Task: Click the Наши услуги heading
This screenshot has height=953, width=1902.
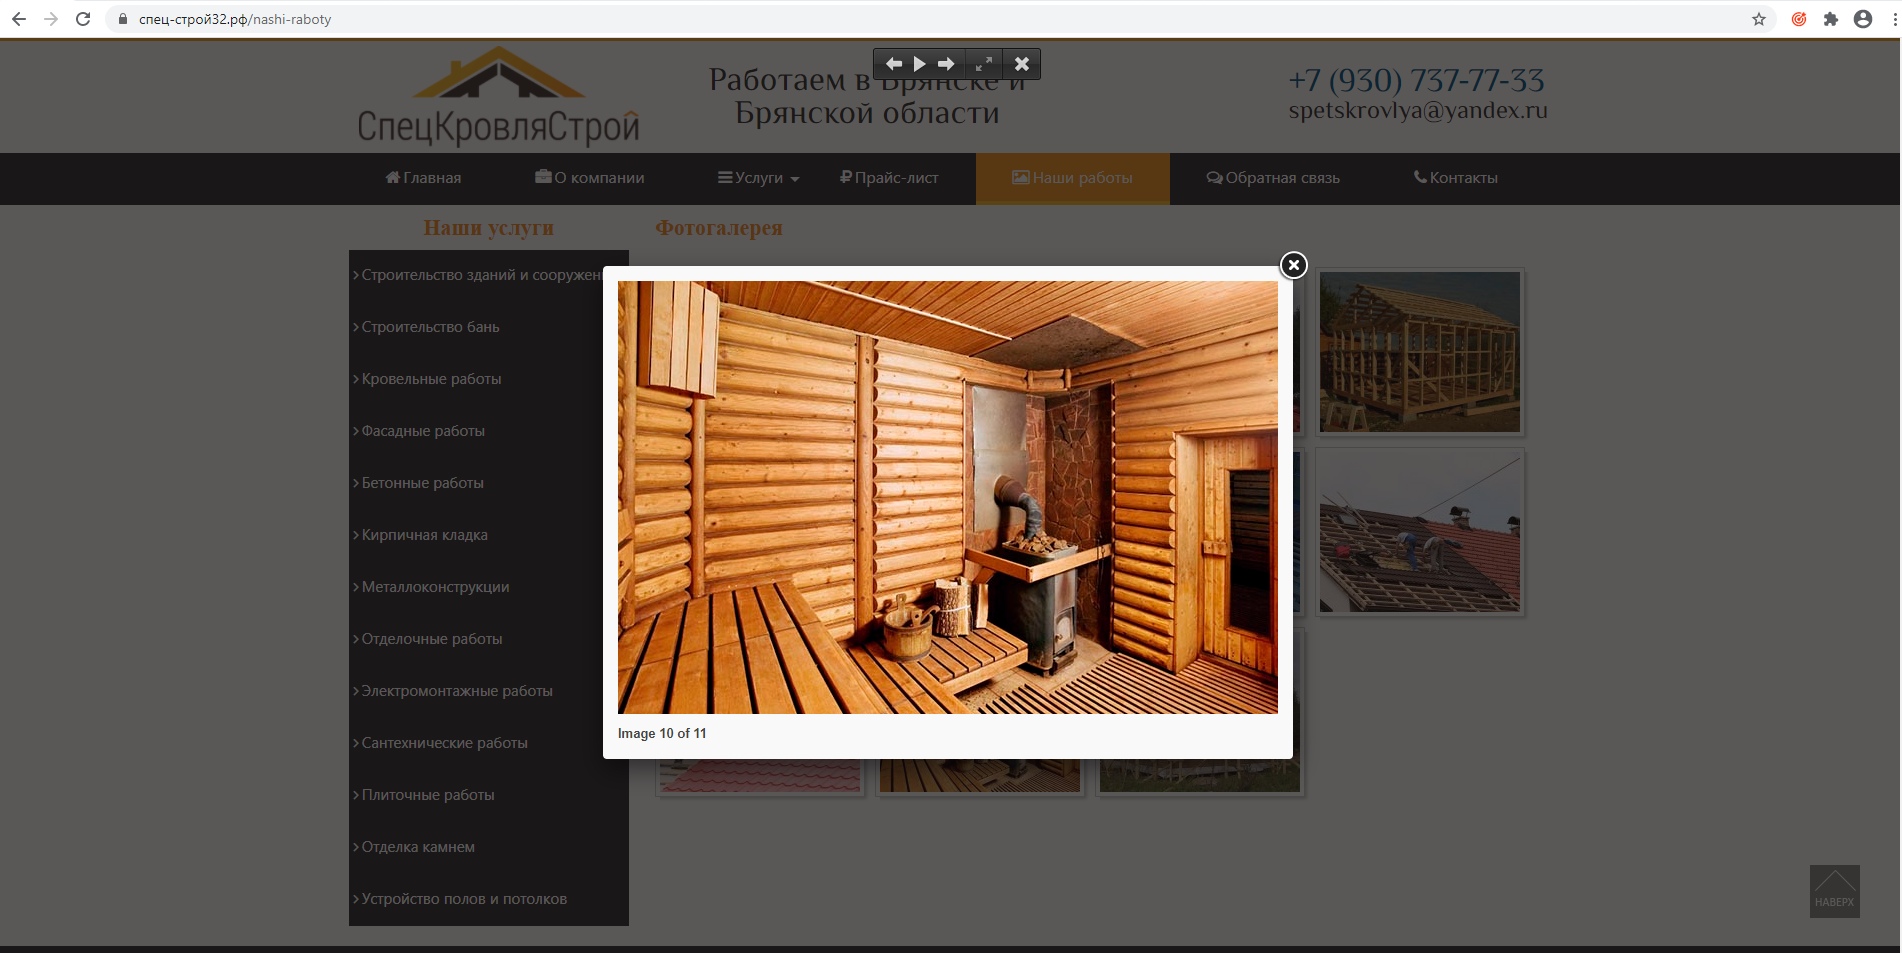Action: click(x=488, y=228)
